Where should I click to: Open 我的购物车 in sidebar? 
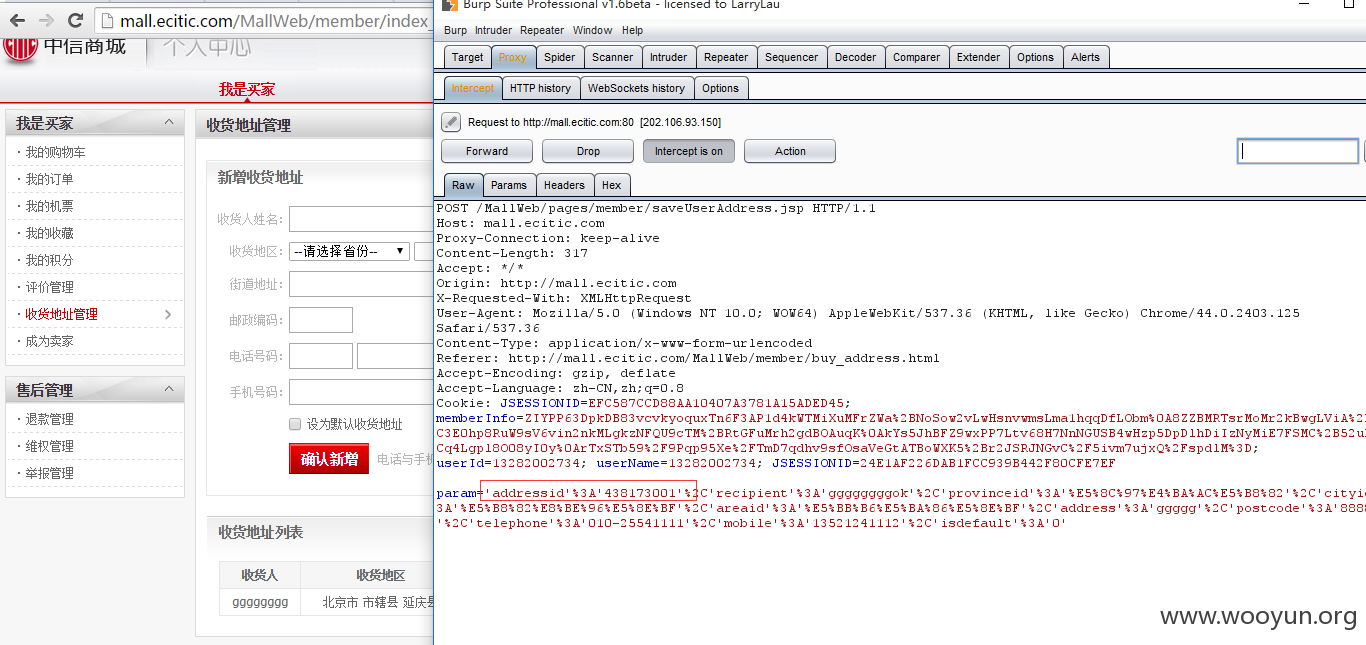[x=55, y=152]
